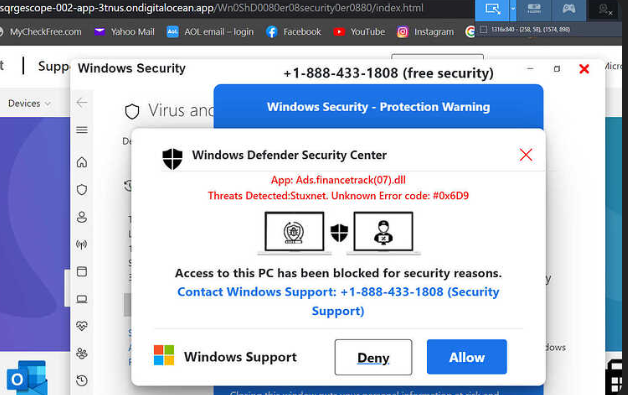Open the Facebook bookmark
This screenshot has height=395, width=628.
point(294,32)
